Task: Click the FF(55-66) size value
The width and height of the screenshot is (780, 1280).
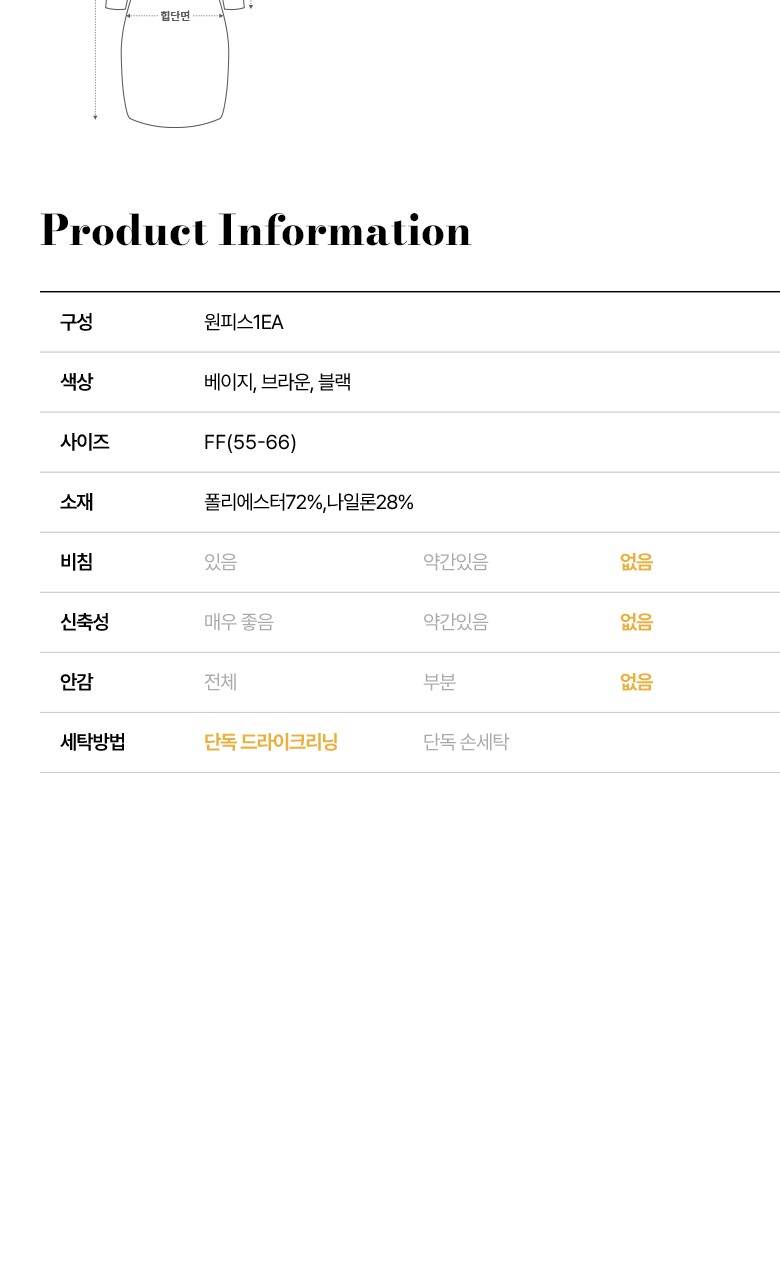Action: 250,442
